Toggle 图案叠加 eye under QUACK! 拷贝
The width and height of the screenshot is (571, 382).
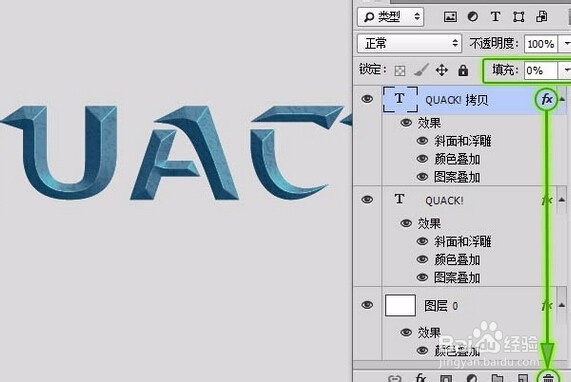422,177
